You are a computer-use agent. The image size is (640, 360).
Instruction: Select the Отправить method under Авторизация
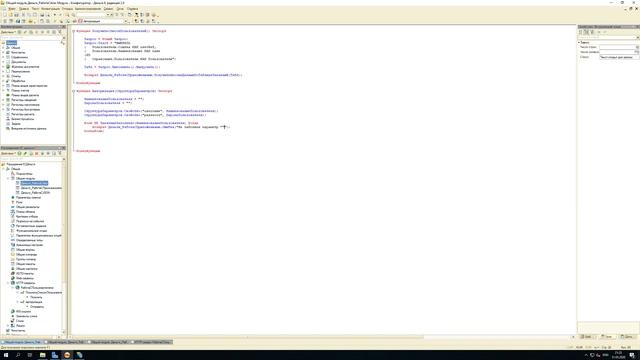click(37, 307)
